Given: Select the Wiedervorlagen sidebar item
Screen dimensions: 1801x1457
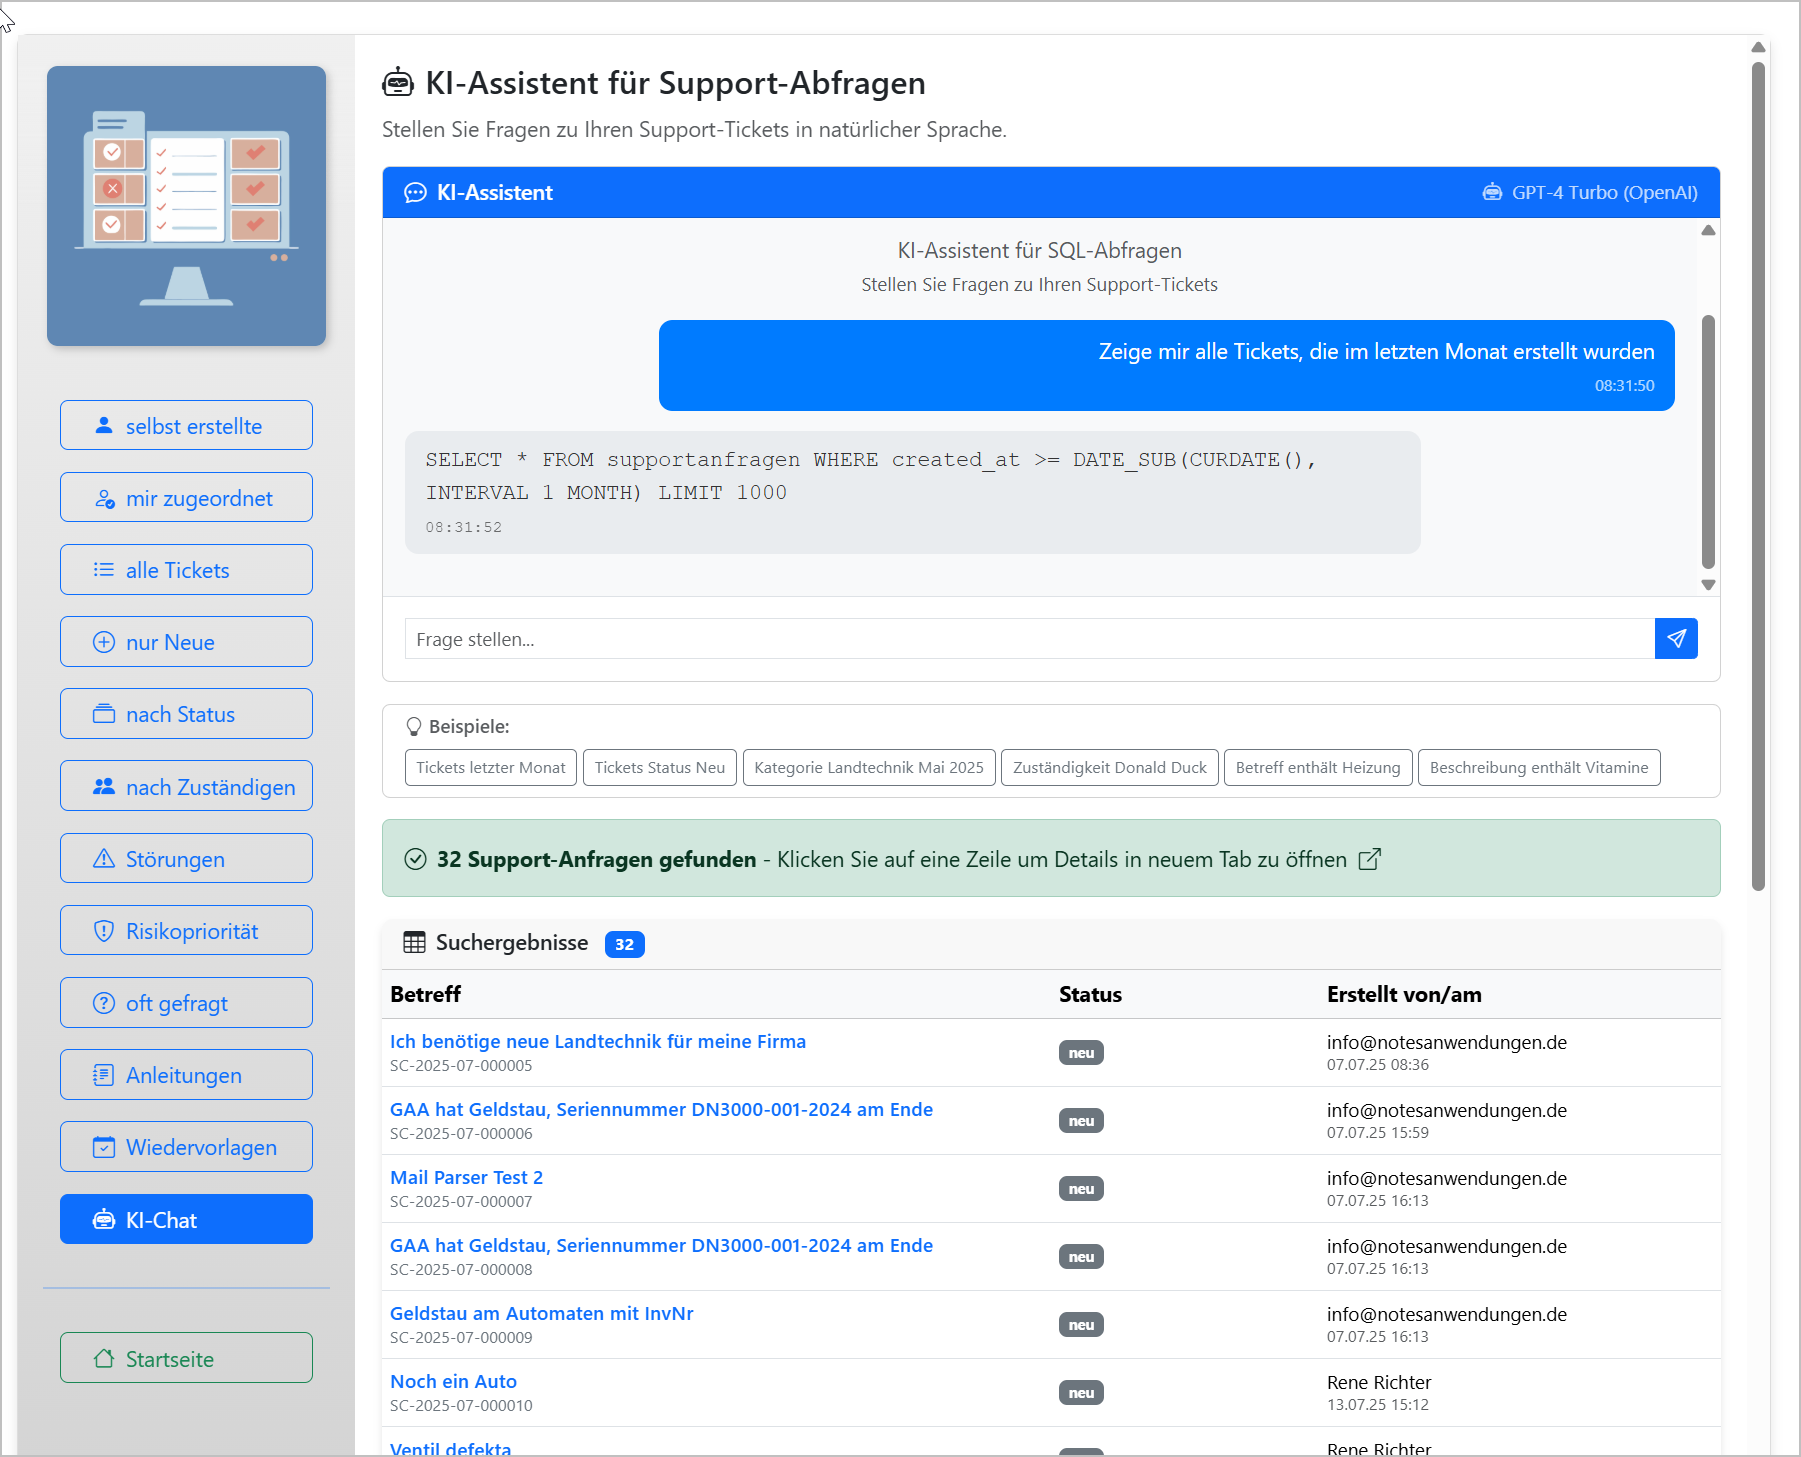Looking at the screenshot, I should tap(186, 1147).
